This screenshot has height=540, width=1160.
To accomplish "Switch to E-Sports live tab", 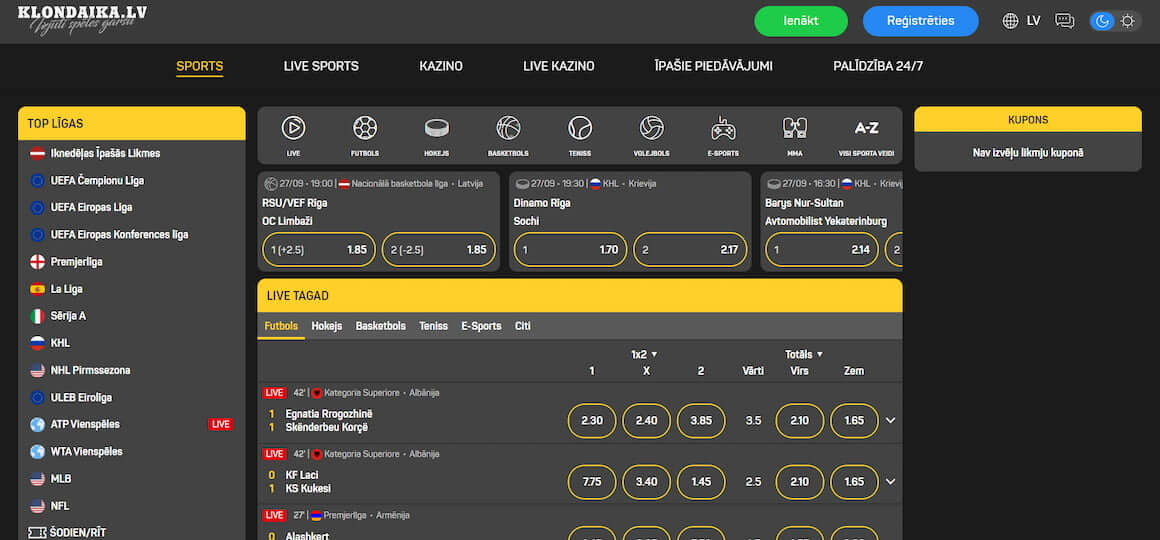I will pyautogui.click(x=482, y=325).
